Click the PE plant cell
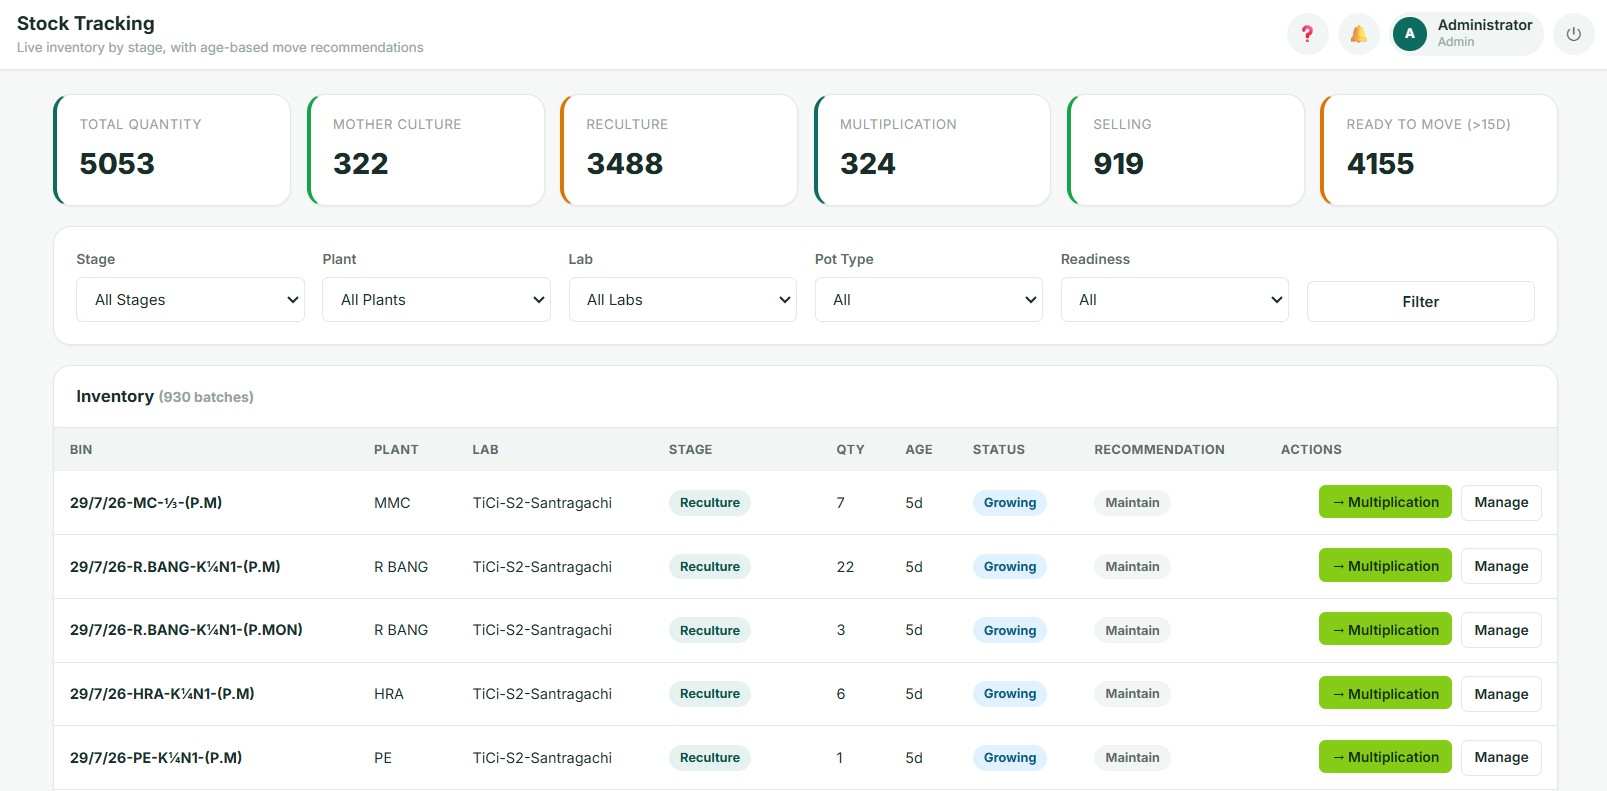 [383, 758]
